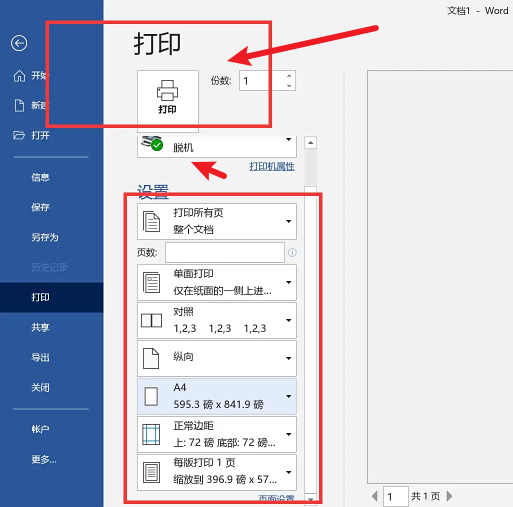Viewport: 513px width, 507px height.
Task: Click the Printer Properties link
Action: [272, 166]
